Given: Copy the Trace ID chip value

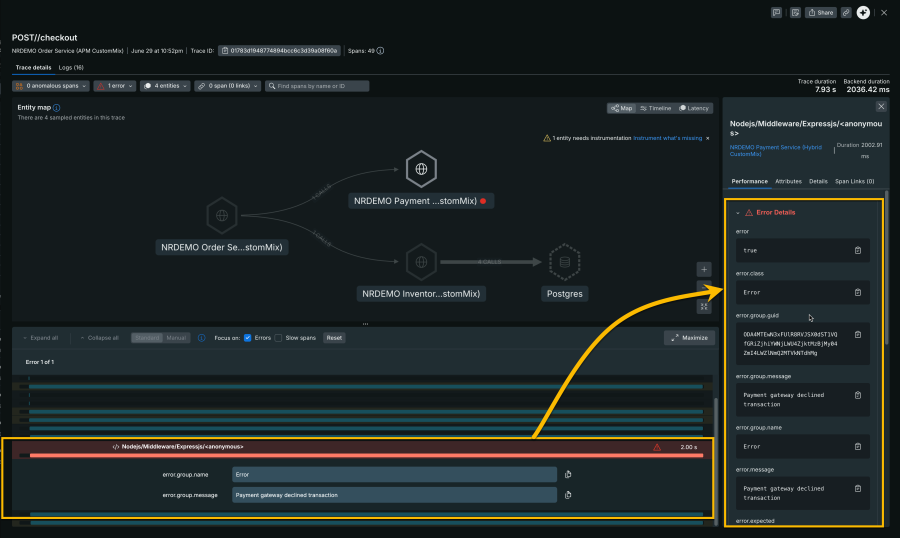Looking at the screenshot, I should pos(279,51).
